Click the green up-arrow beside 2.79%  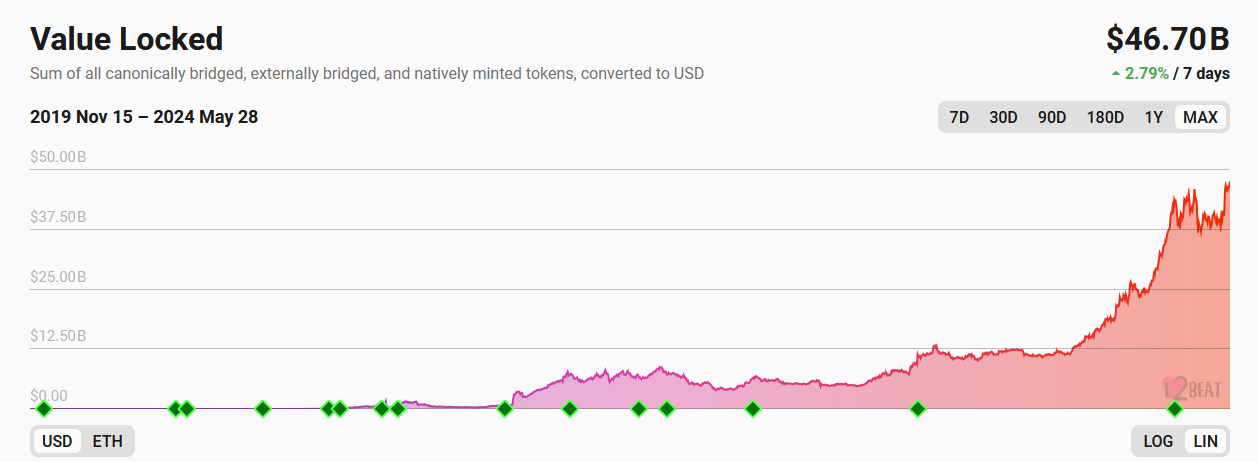(x=1116, y=74)
